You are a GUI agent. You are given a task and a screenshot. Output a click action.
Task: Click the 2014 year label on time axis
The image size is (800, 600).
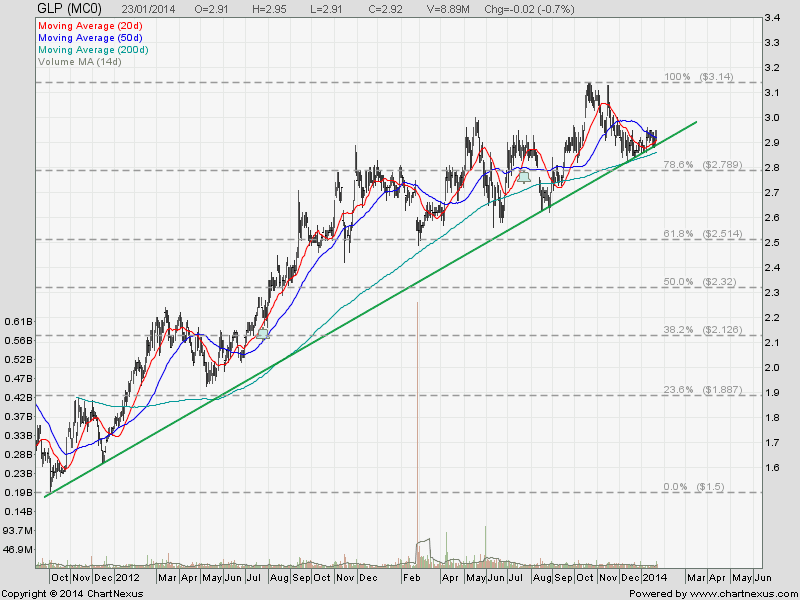tap(655, 578)
